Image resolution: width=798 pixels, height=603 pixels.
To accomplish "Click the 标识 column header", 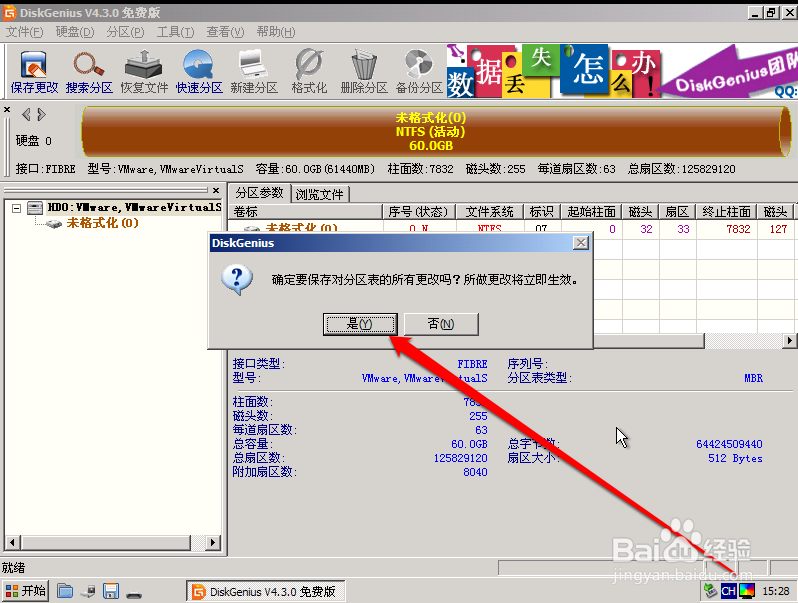I will click(542, 212).
